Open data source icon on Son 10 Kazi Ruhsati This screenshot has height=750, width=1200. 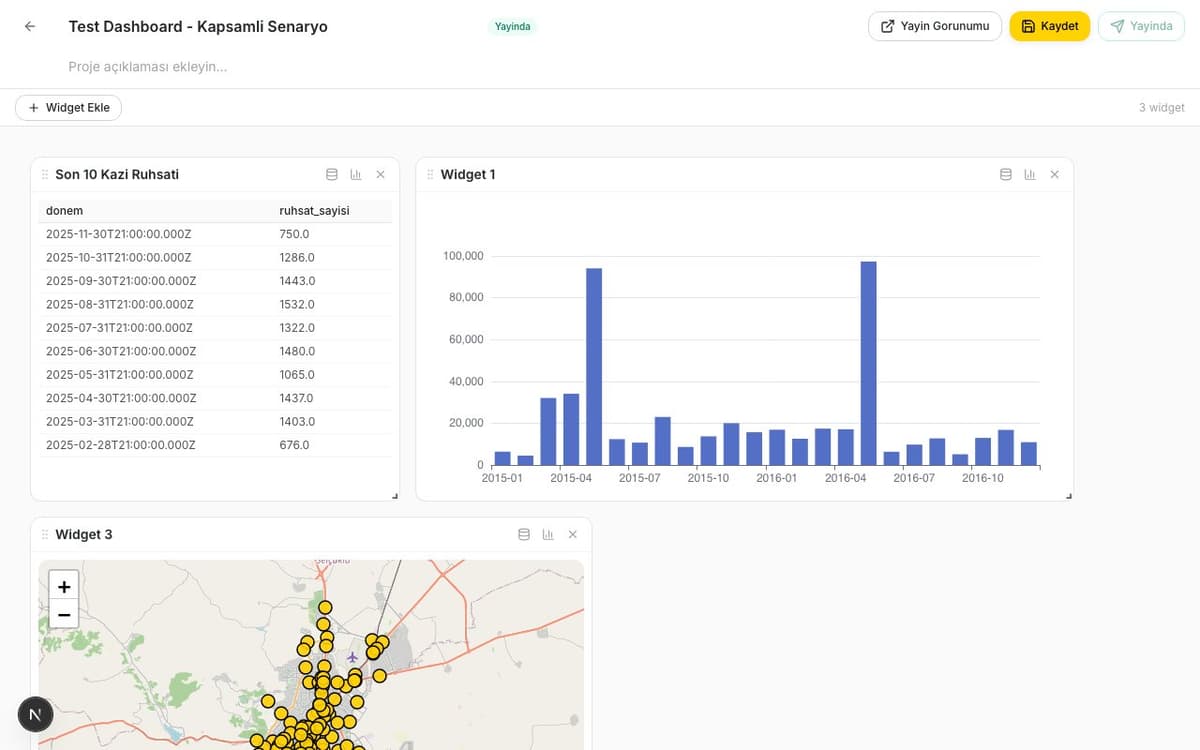tap(332, 174)
